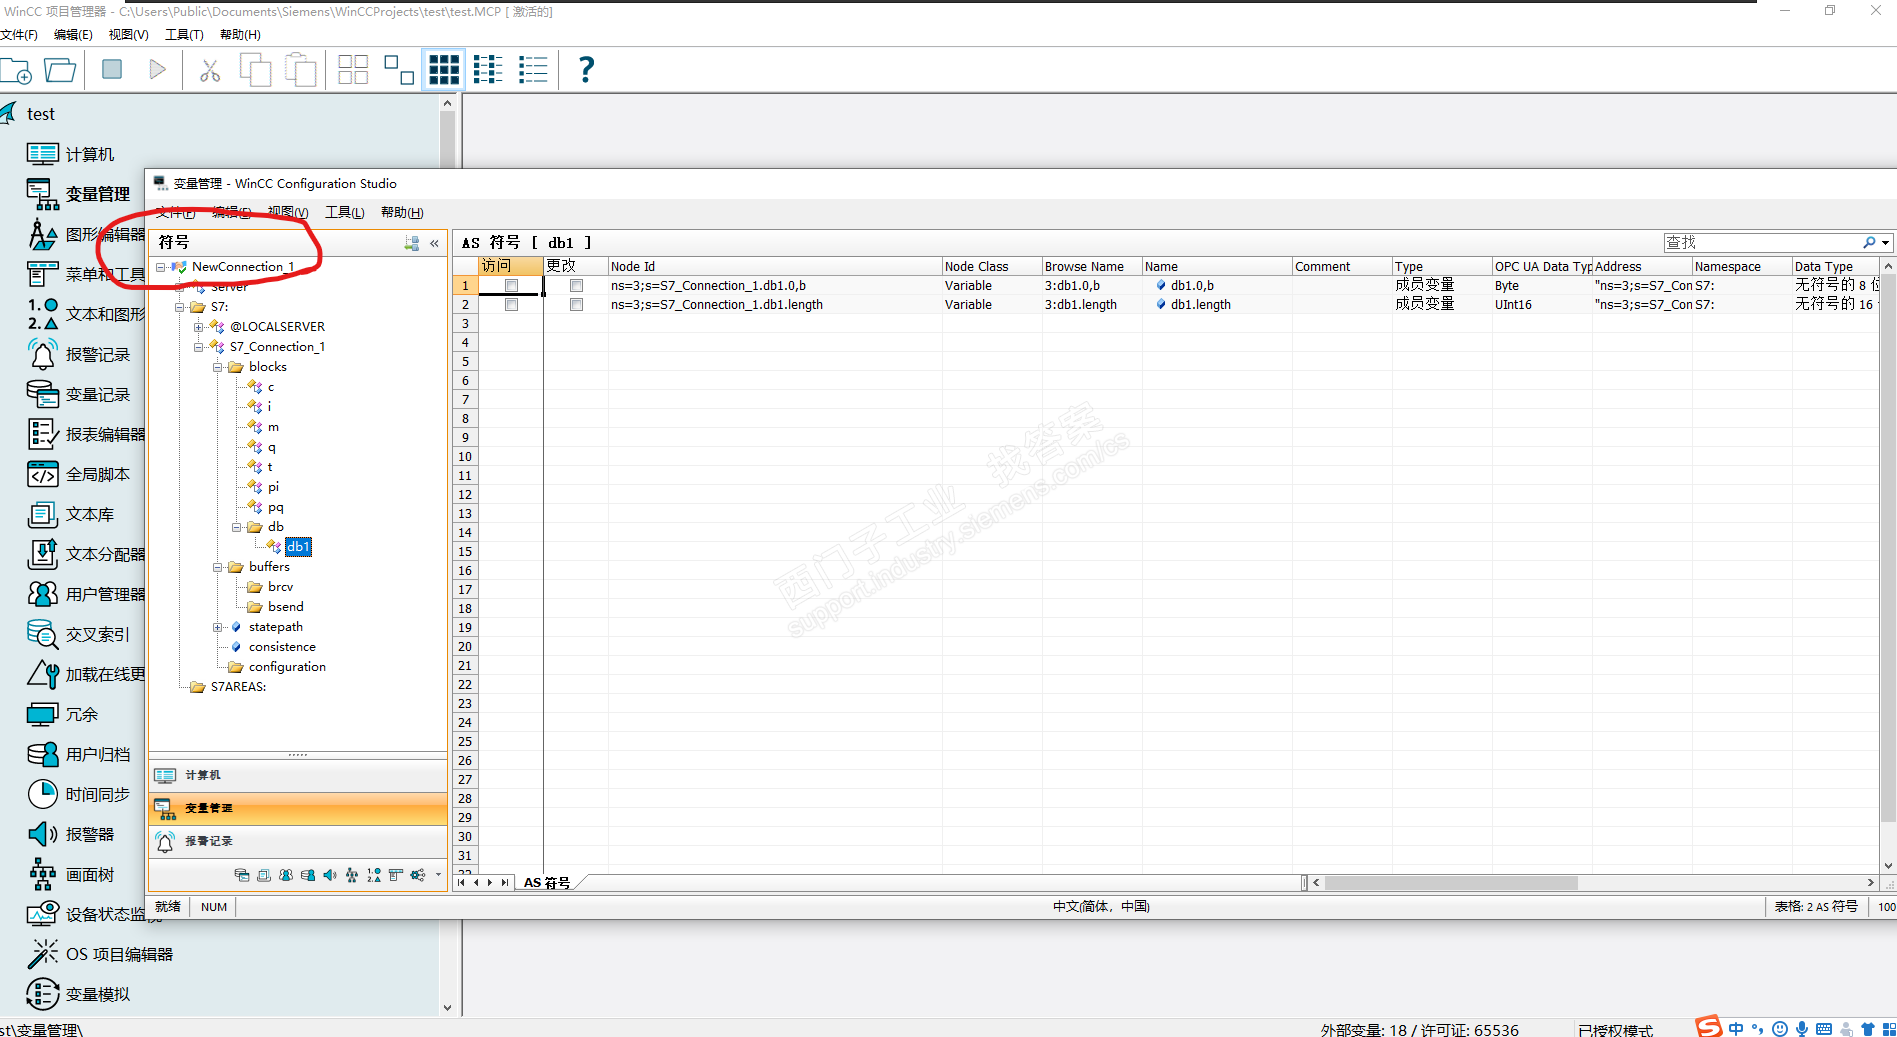This screenshot has height=1037, width=1897.
Task: Collapse the navigation pane with « button
Action: coord(434,243)
